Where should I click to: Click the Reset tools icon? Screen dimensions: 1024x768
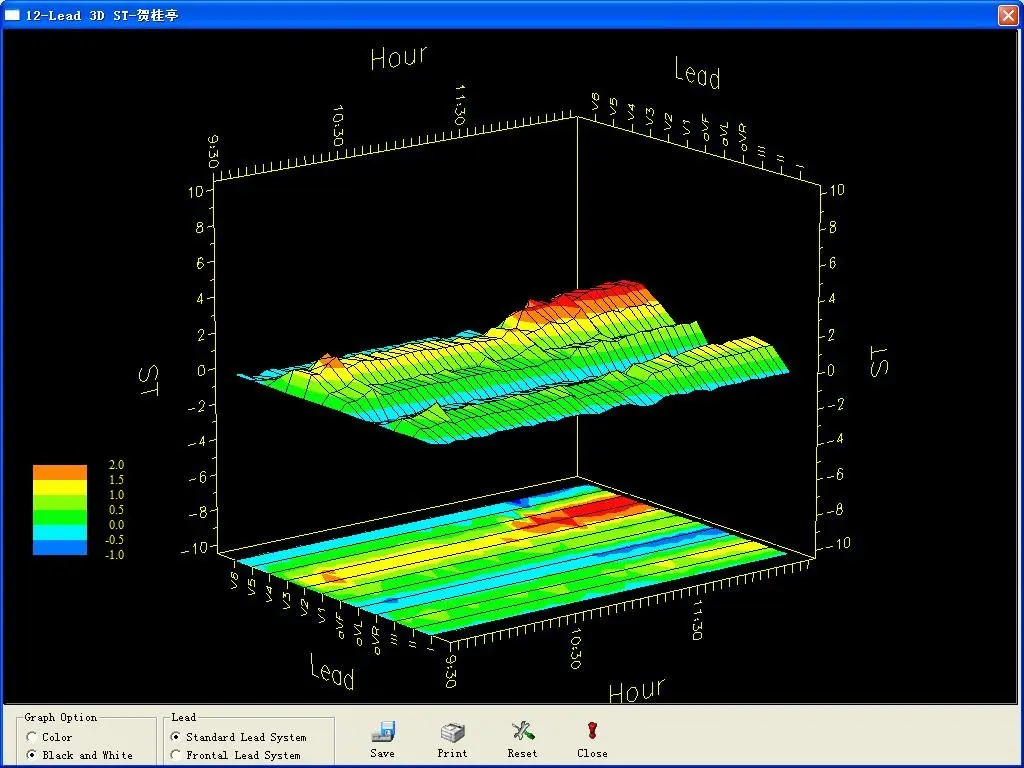pyautogui.click(x=521, y=733)
